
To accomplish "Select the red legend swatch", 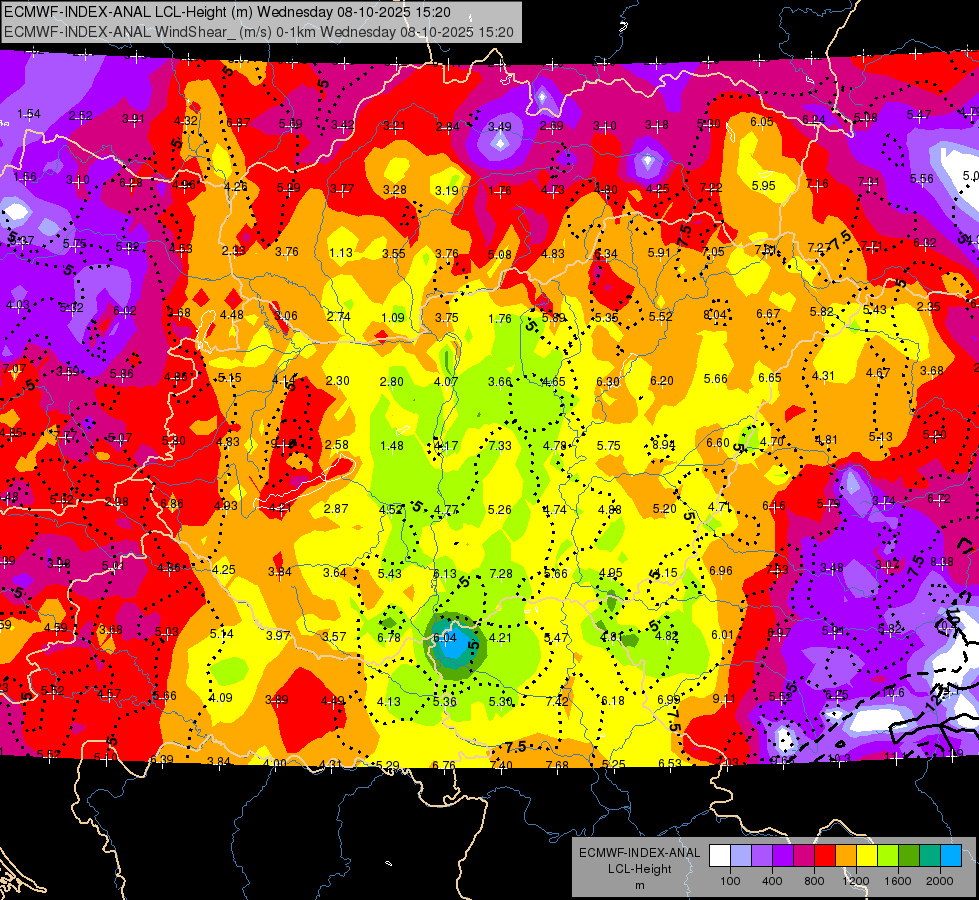I will 825,856.
